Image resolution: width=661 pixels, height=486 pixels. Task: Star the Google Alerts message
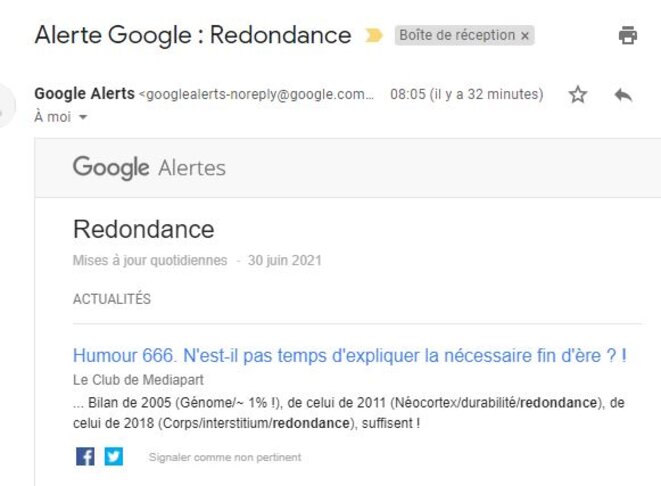(578, 94)
